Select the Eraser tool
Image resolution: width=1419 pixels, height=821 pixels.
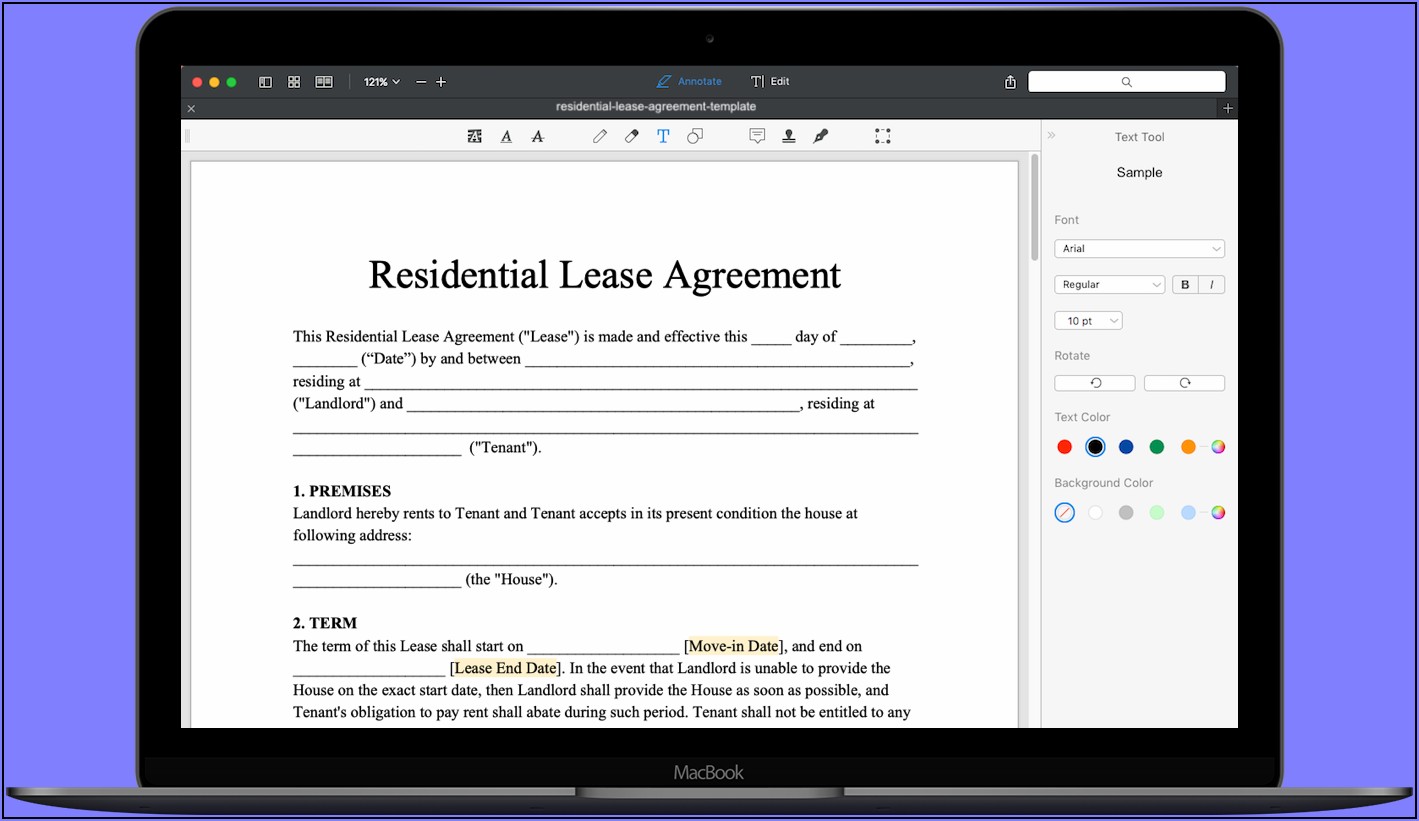[x=631, y=137]
